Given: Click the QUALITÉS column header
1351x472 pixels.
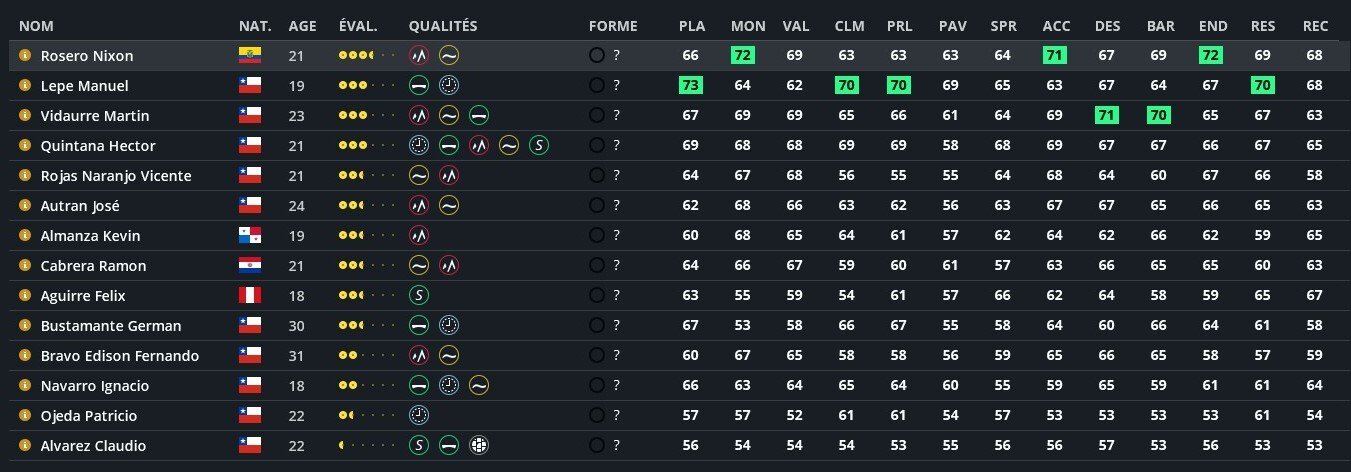Looking at the screenshot, I should tap(443, 26).
